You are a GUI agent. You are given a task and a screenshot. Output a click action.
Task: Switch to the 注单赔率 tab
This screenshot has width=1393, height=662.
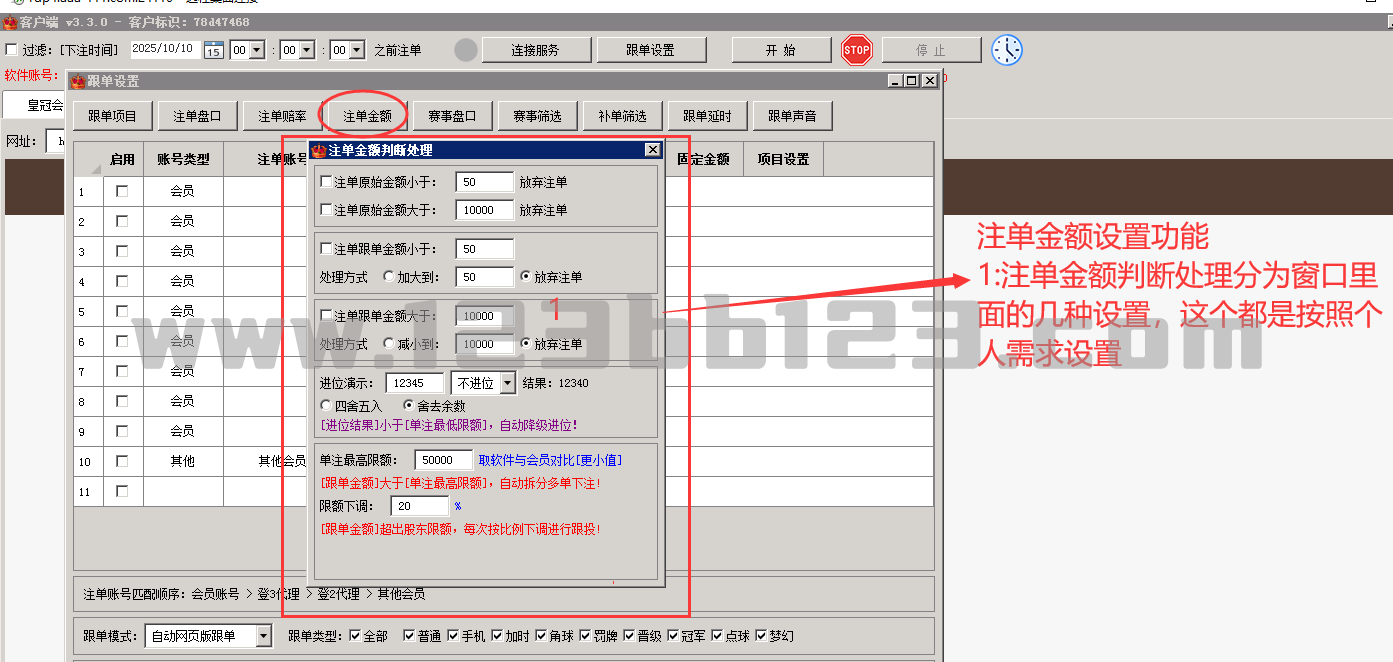282,116
